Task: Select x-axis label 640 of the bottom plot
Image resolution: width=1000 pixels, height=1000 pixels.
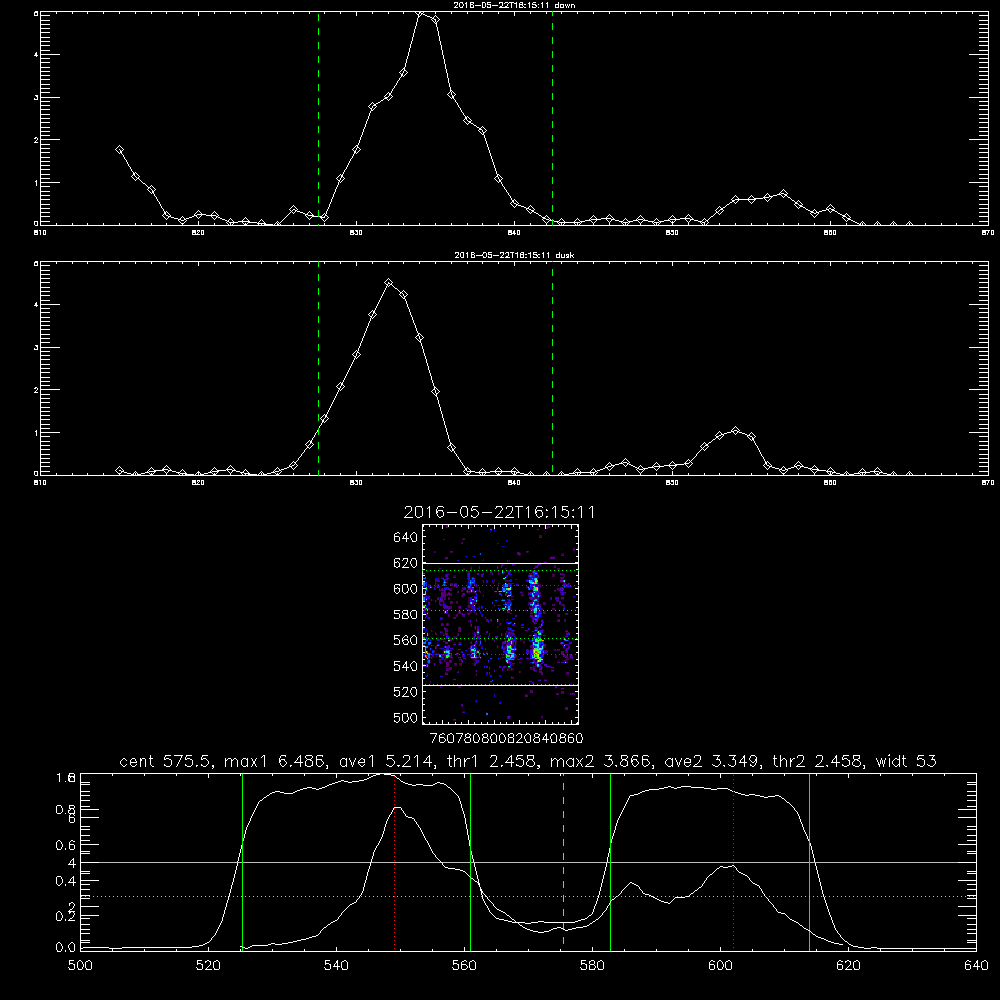Action: 976,965
